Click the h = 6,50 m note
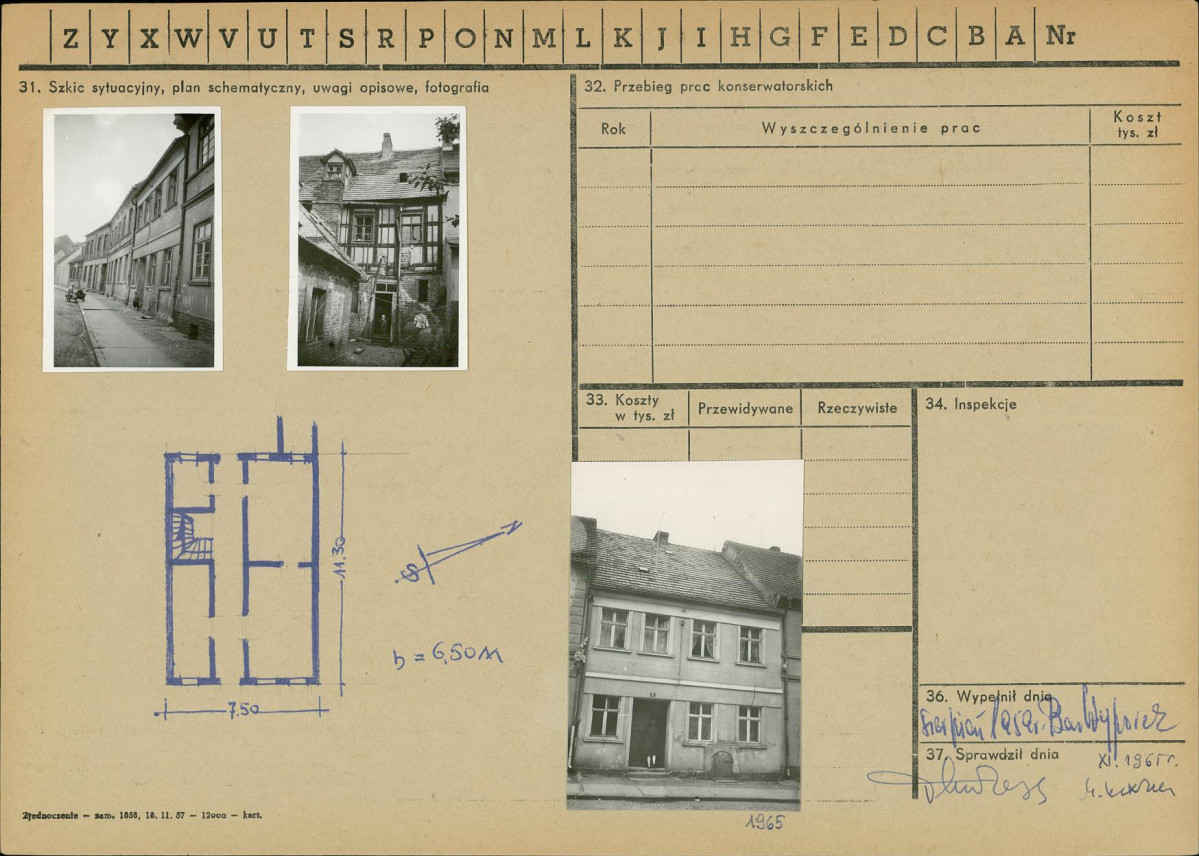 click(x=447, y=655)
